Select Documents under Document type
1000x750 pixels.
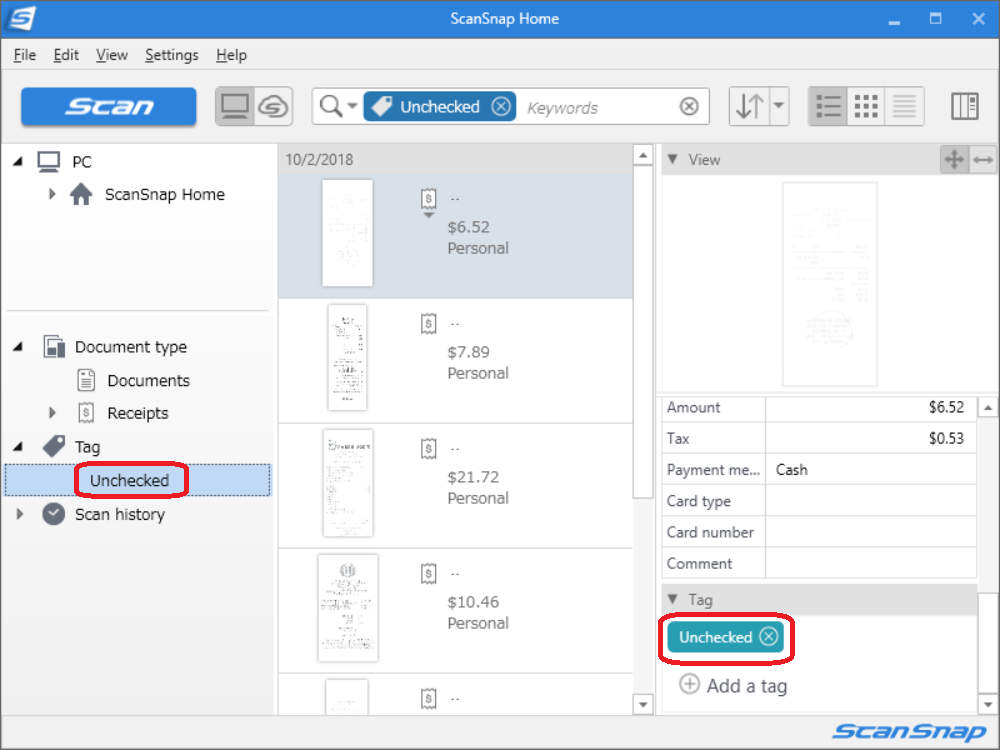[x=148, y=381]
